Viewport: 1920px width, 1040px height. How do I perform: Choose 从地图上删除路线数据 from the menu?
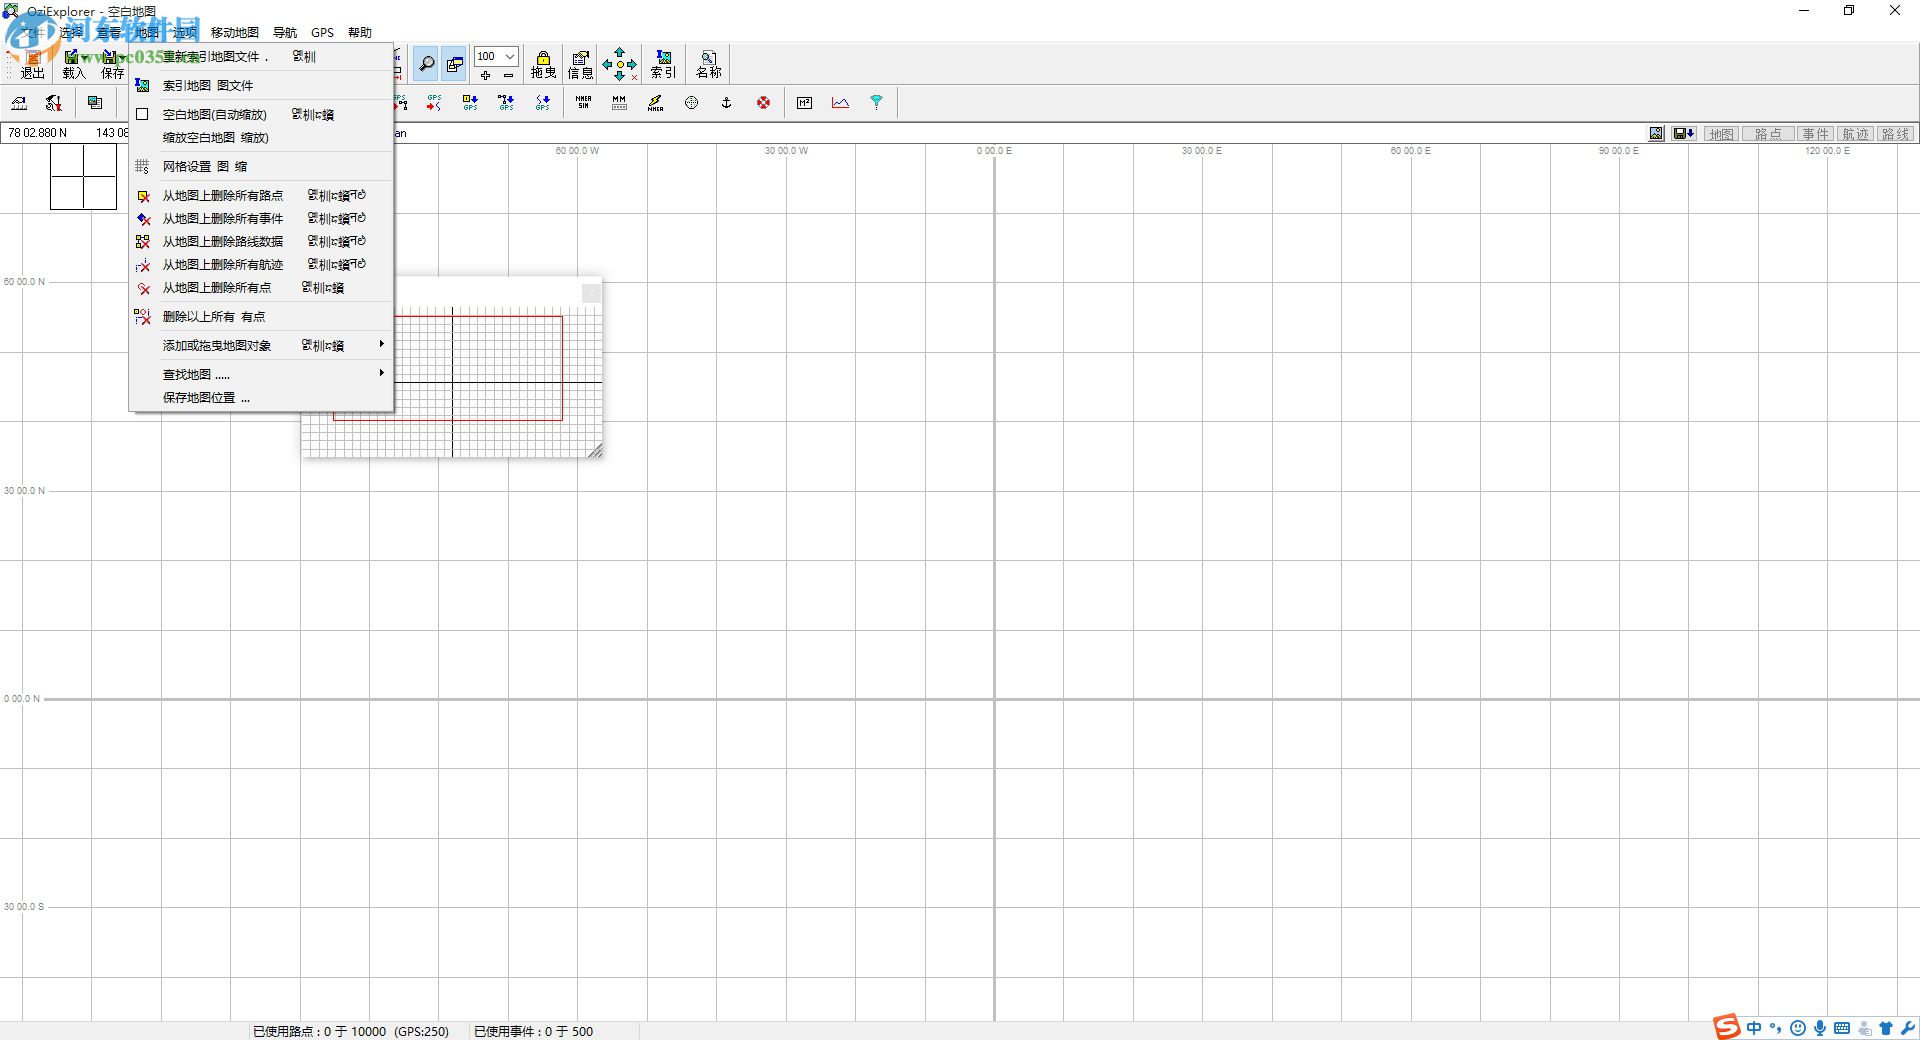click(x=261, y=241)
